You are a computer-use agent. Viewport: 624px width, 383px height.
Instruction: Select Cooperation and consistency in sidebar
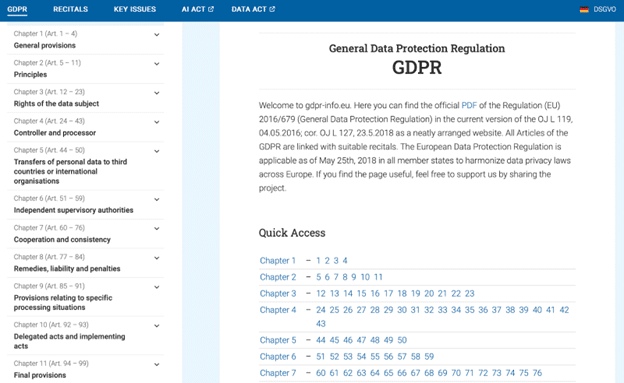tap(62, 239)
